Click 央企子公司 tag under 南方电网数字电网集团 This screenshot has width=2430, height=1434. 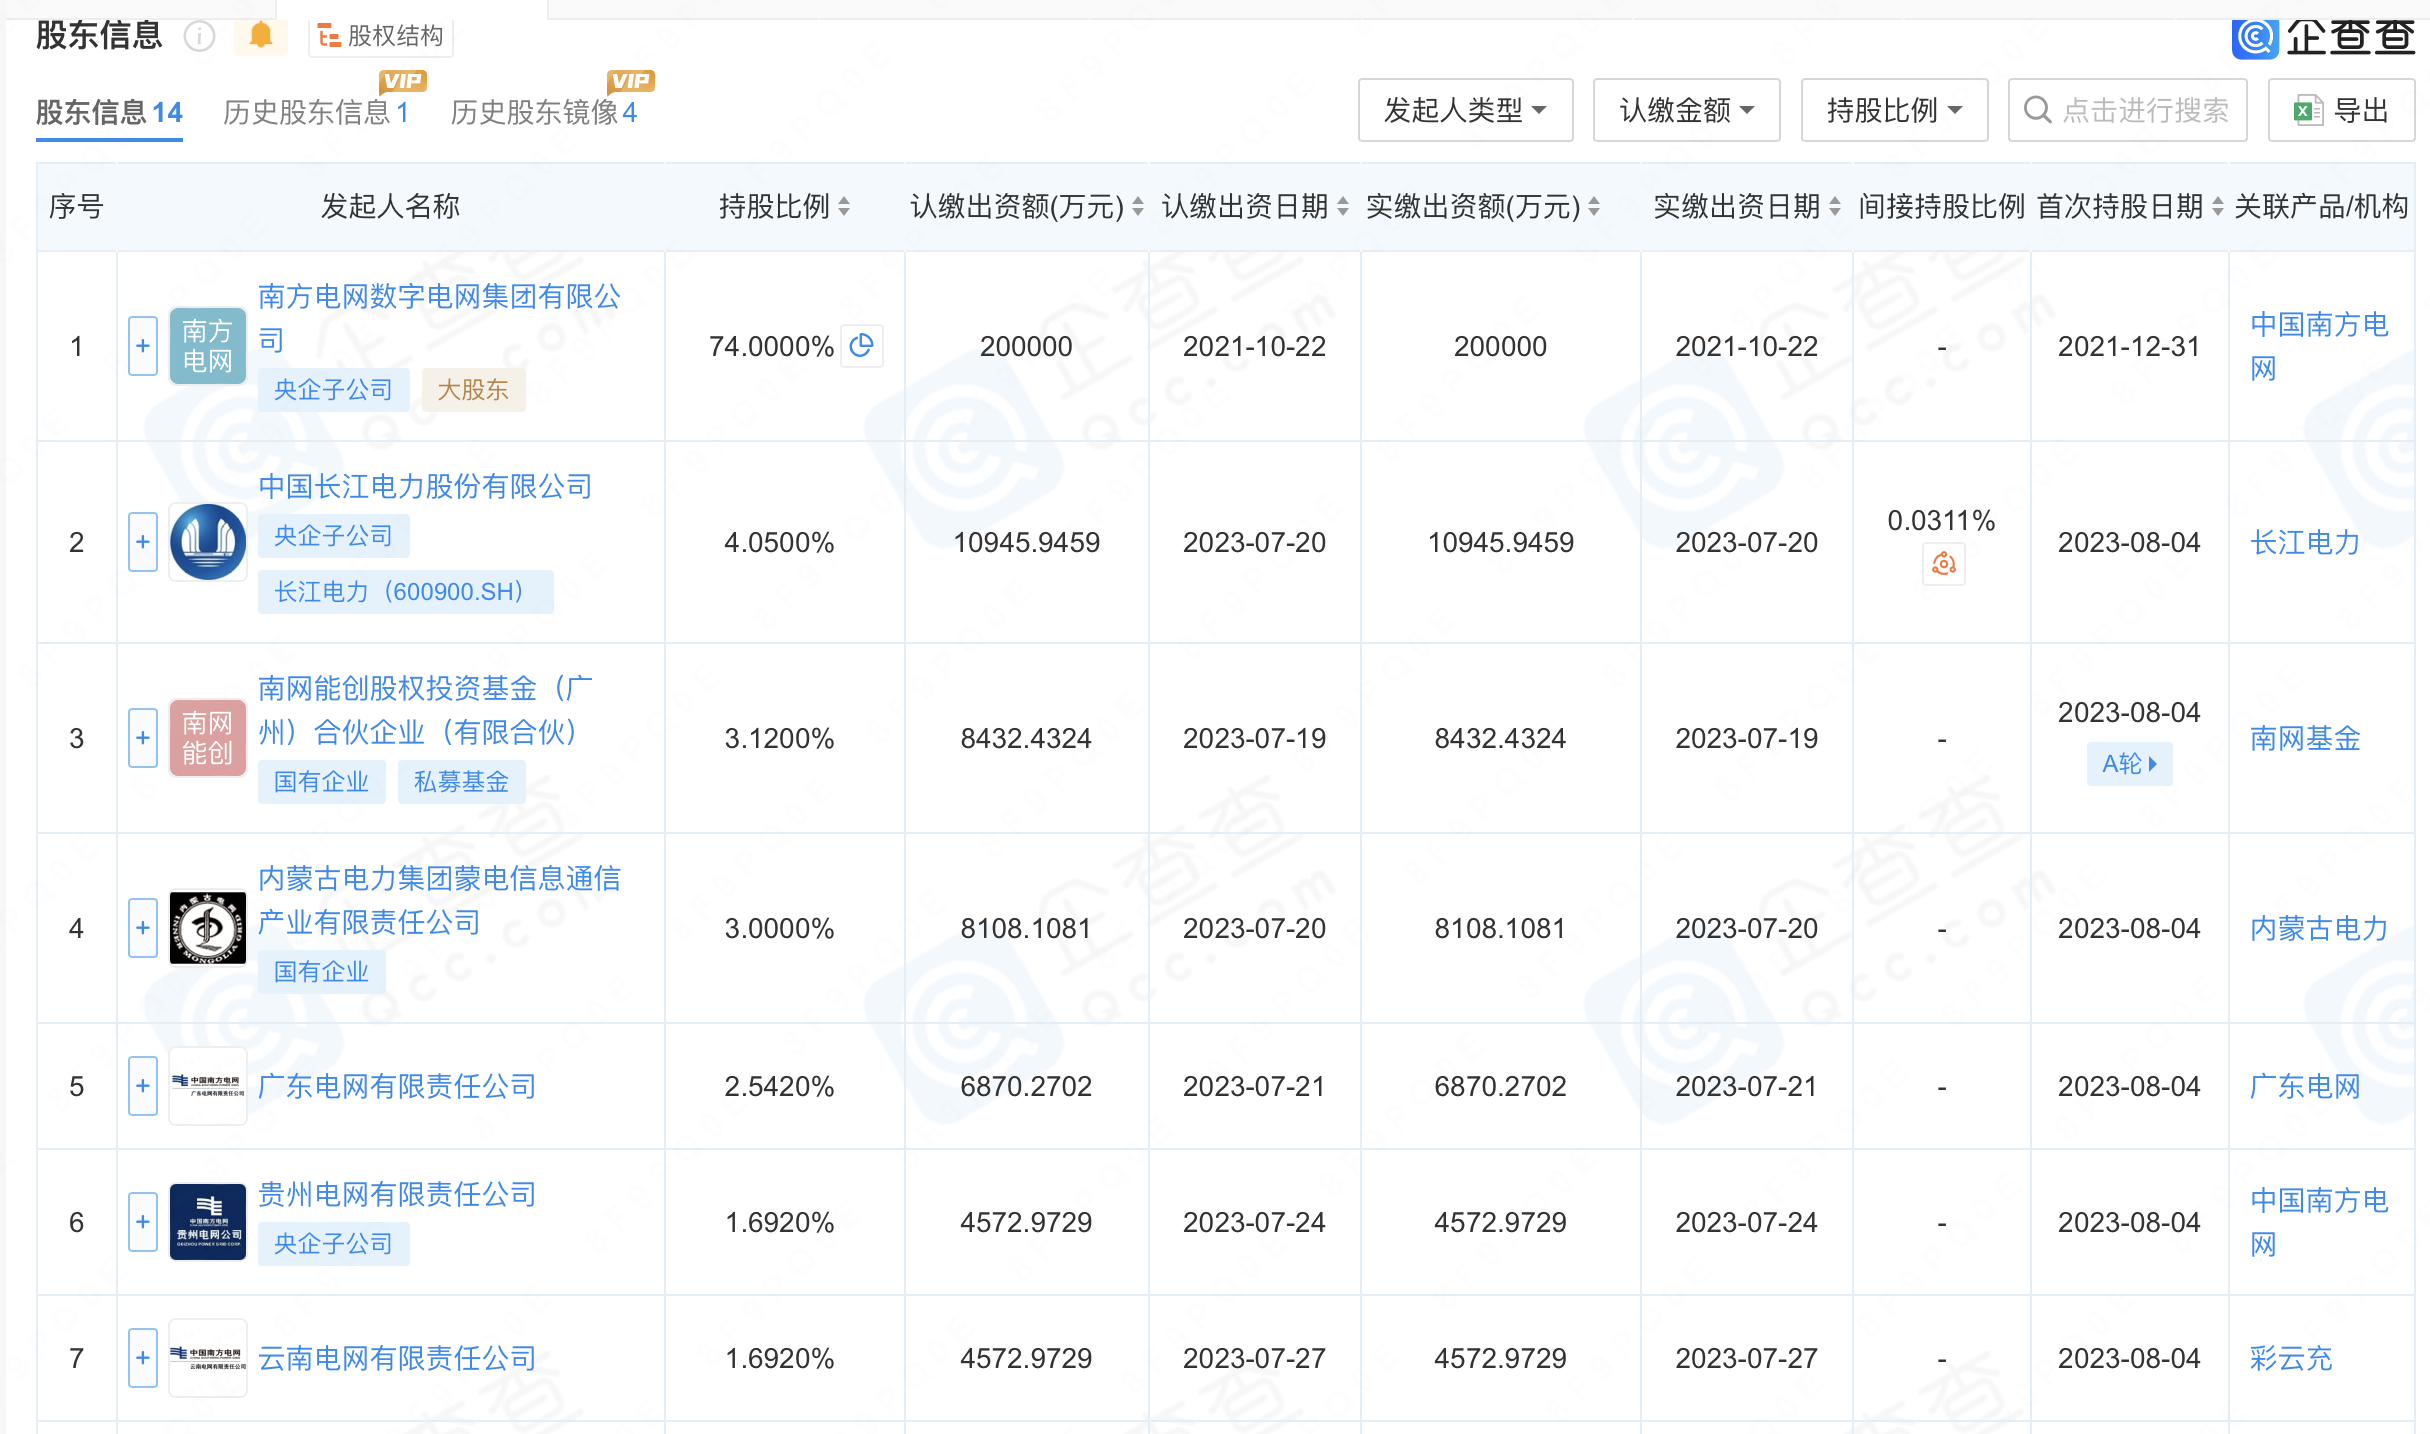[x=333, y=390]
